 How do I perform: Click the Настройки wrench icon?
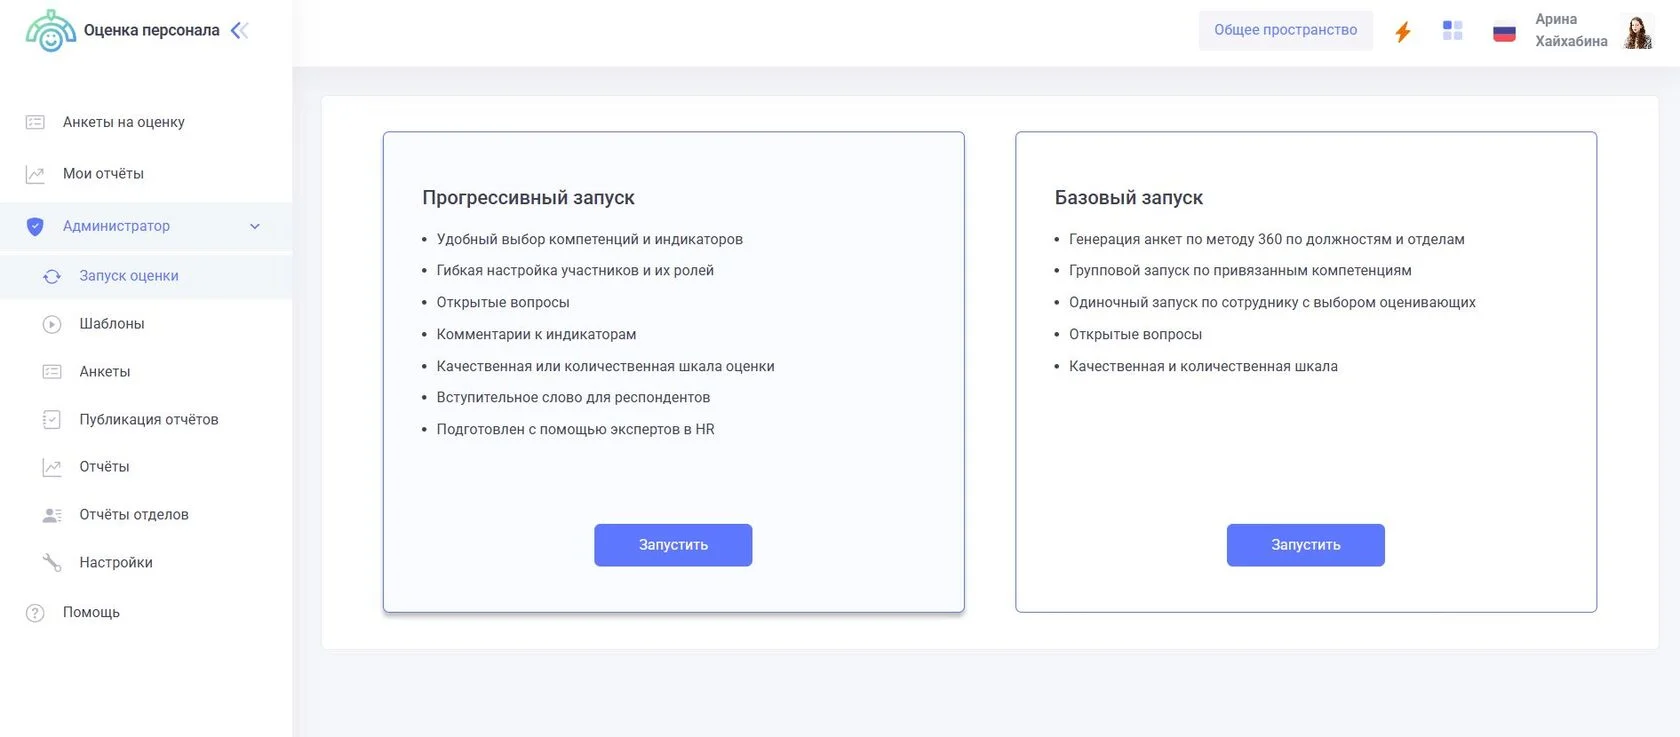[52, 563]
